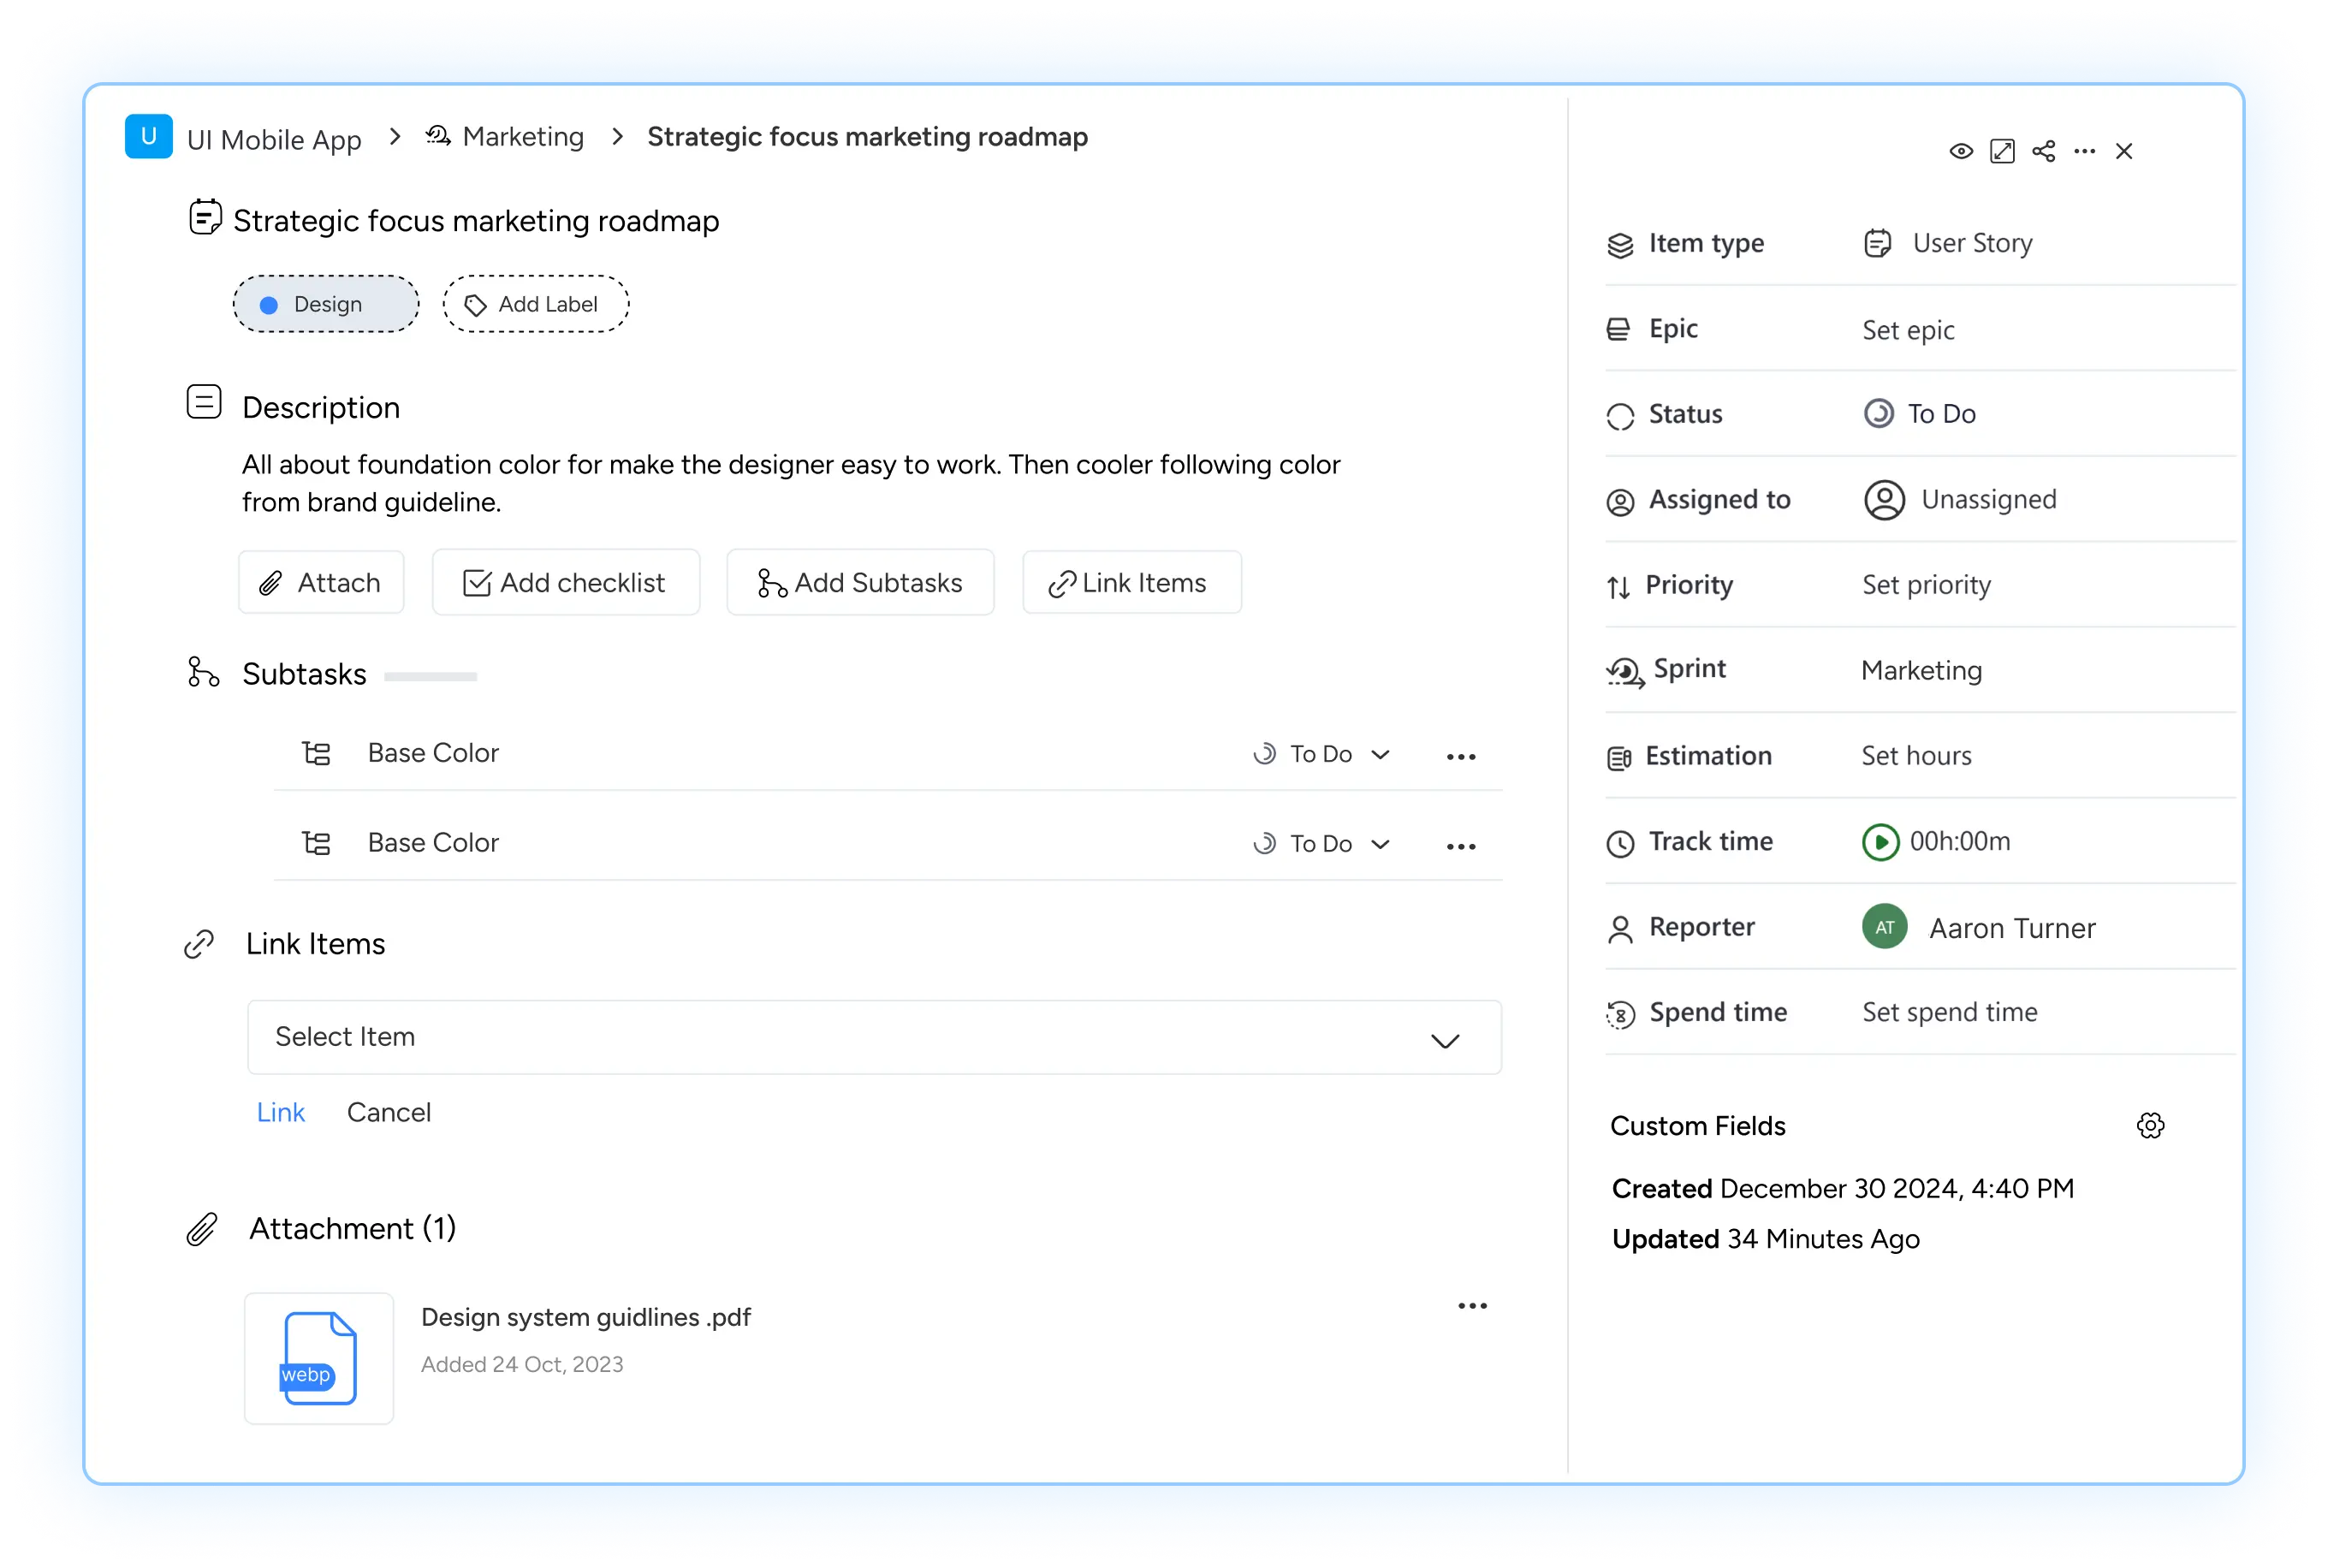Click the Add checklist button

click(565, 583)
